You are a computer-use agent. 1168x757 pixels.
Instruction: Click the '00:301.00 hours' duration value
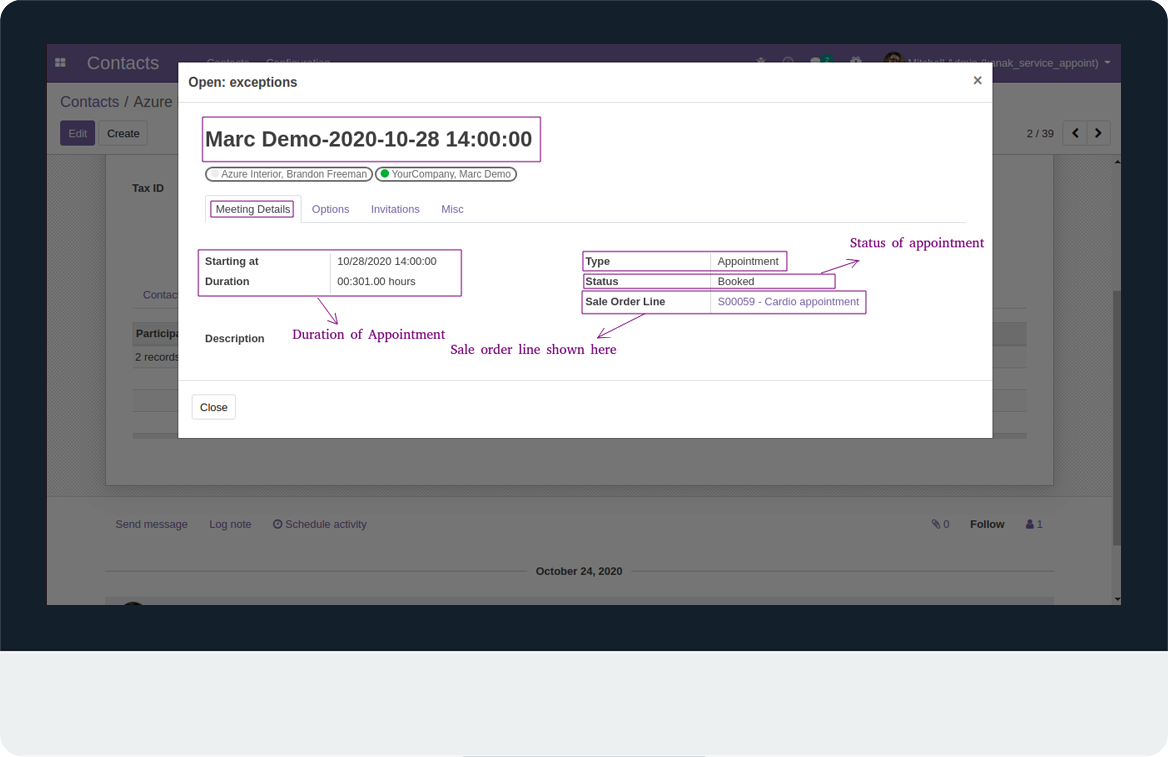[x=376, y=282]
